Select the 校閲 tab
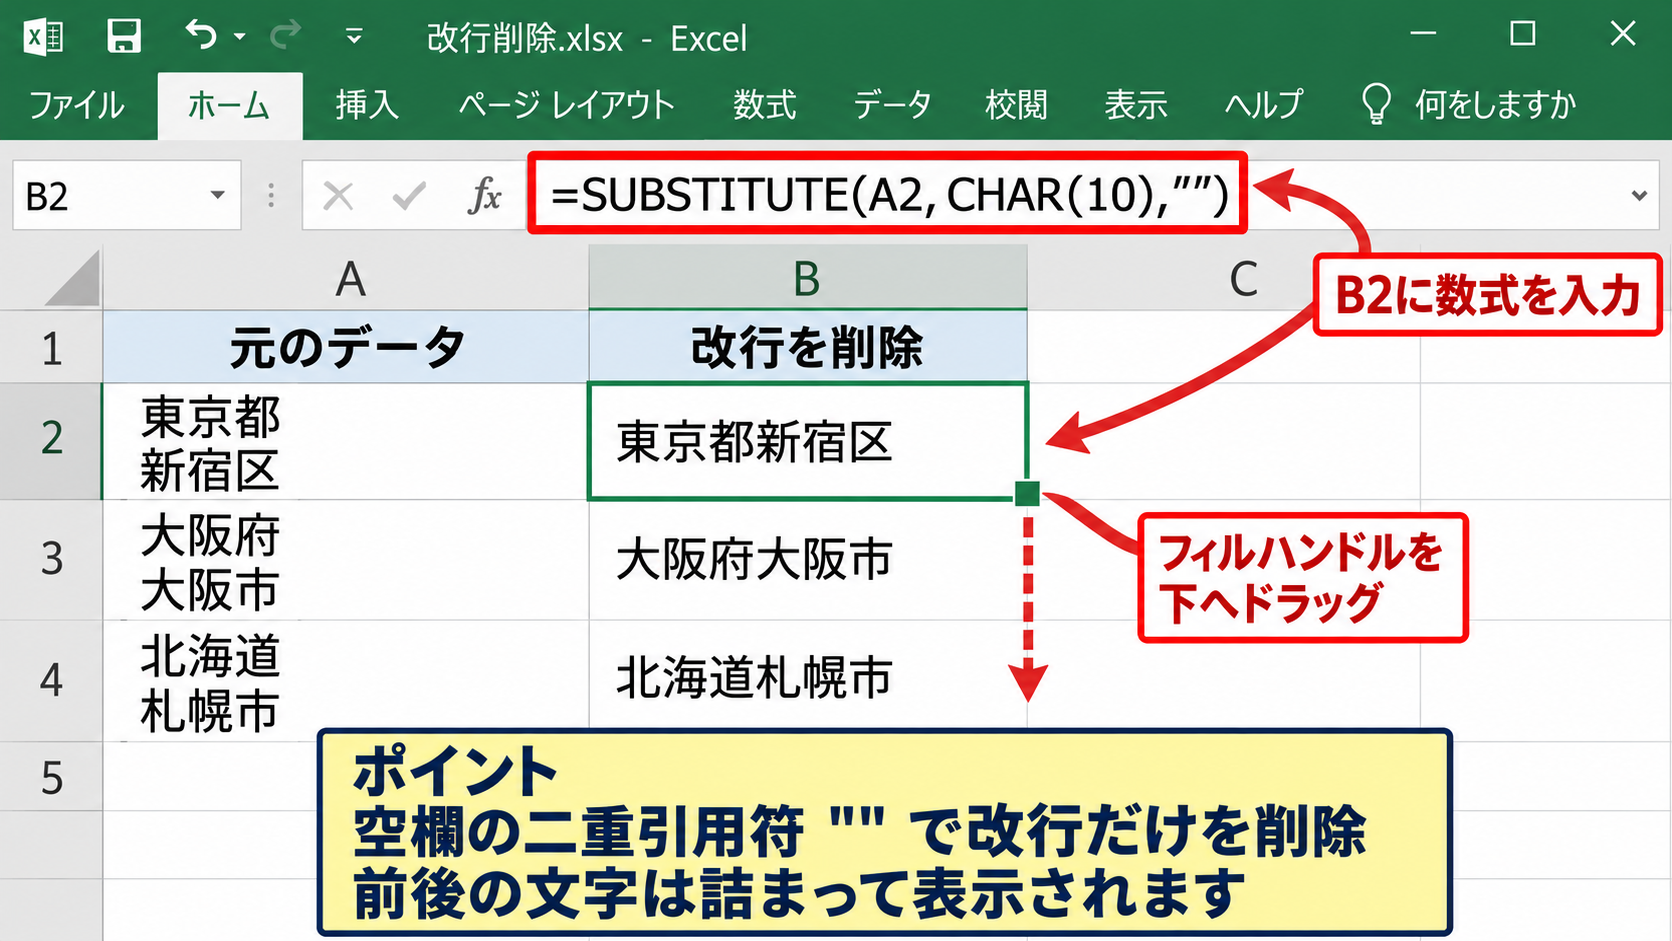The image size is (1672, 941). click(x=1016, y=104)
